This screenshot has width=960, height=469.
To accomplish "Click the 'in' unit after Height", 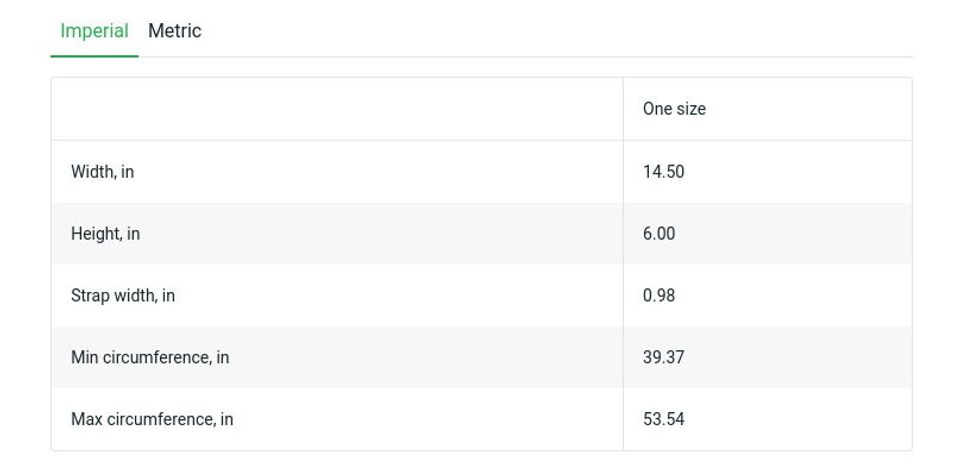I will pos(133,234).
